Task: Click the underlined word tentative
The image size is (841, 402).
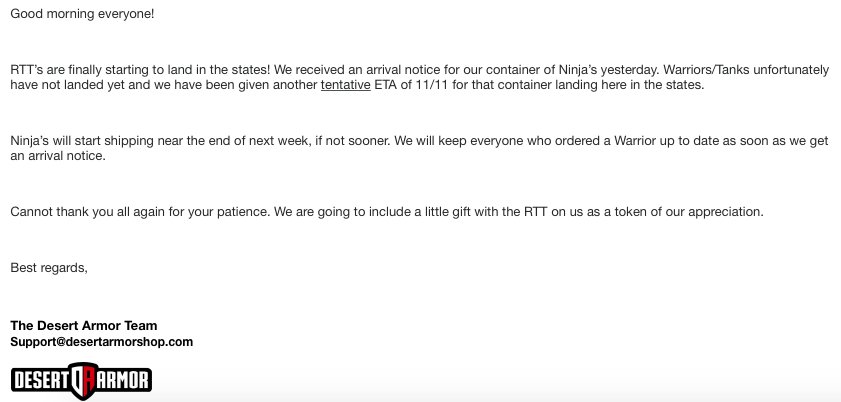Action: click(x=345, y=85)
